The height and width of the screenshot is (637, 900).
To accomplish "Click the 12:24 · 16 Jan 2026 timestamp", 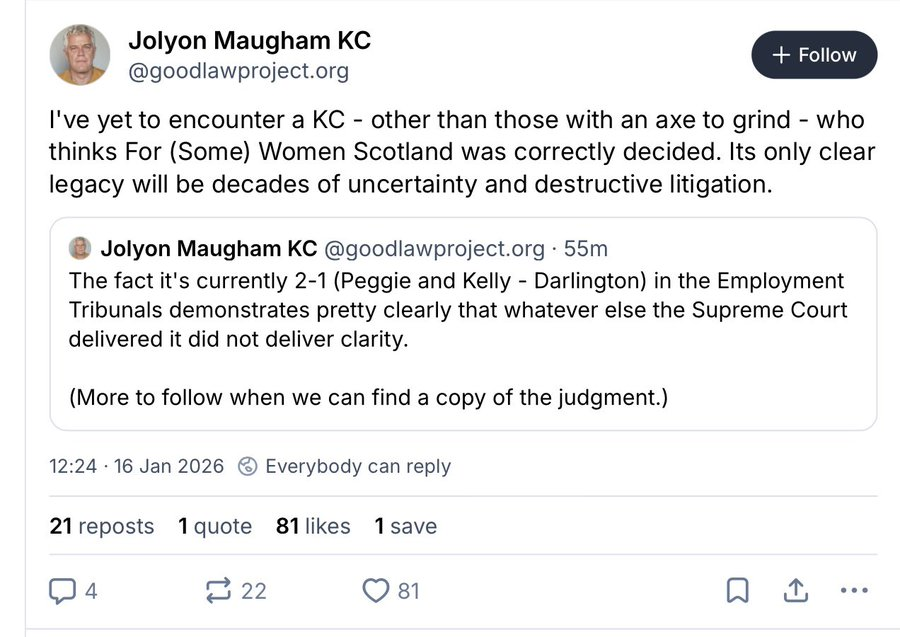I will (x=136, y=466).
